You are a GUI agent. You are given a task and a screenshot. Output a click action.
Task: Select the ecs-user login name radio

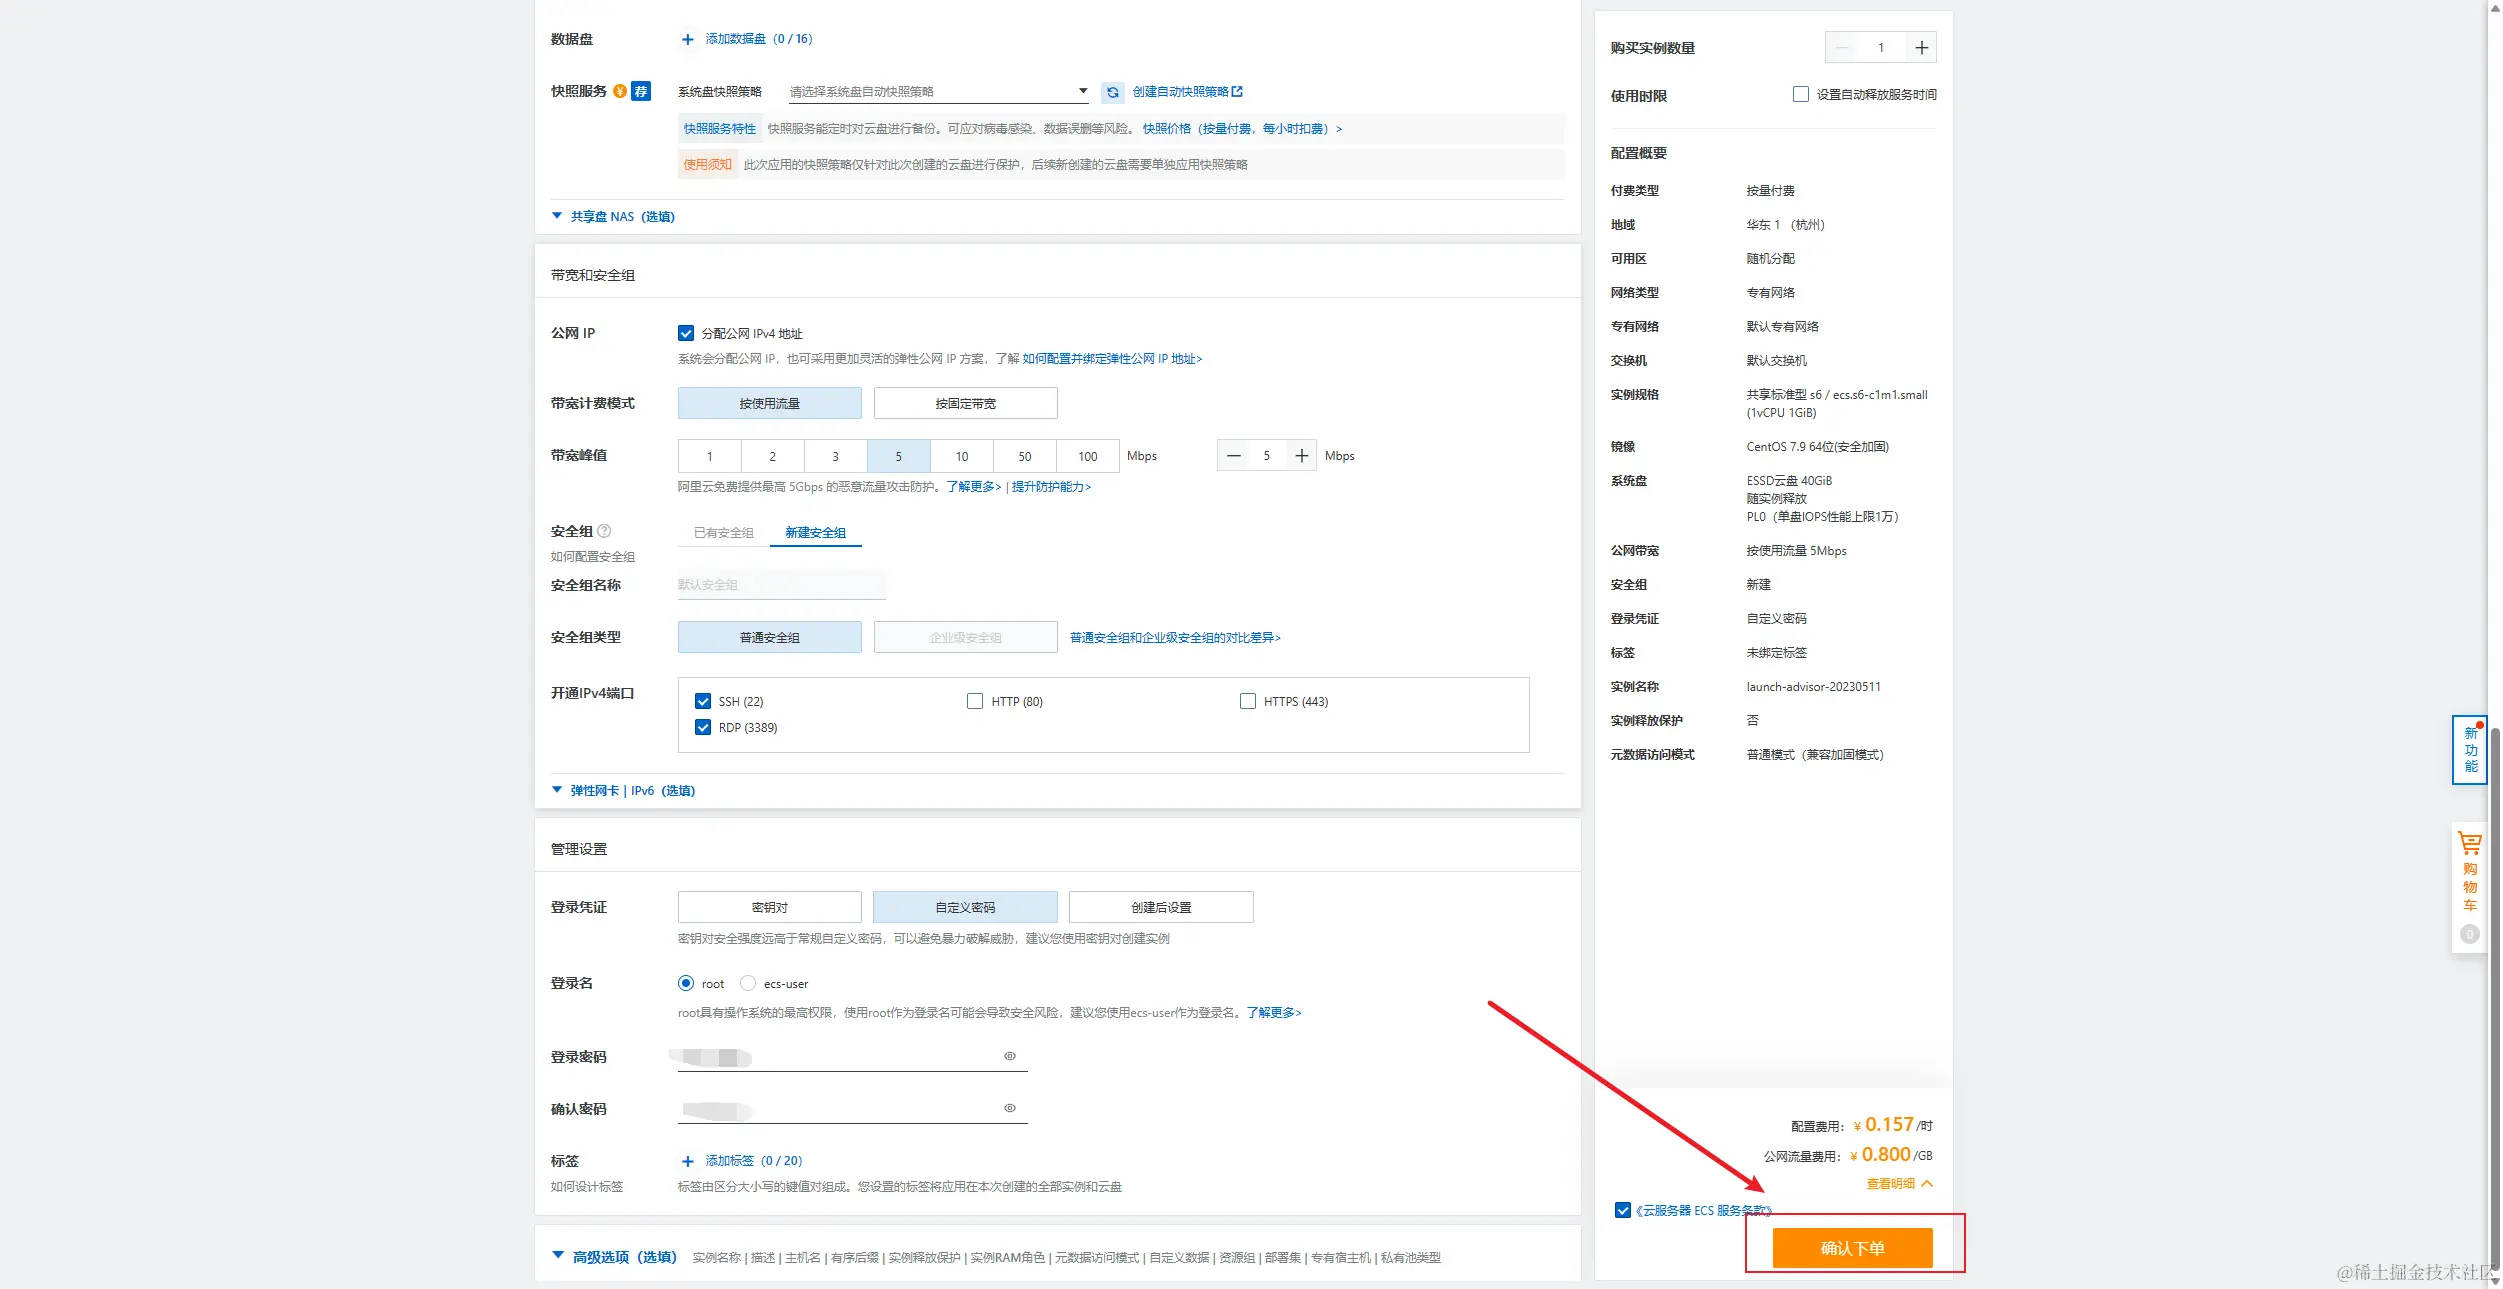748,983
